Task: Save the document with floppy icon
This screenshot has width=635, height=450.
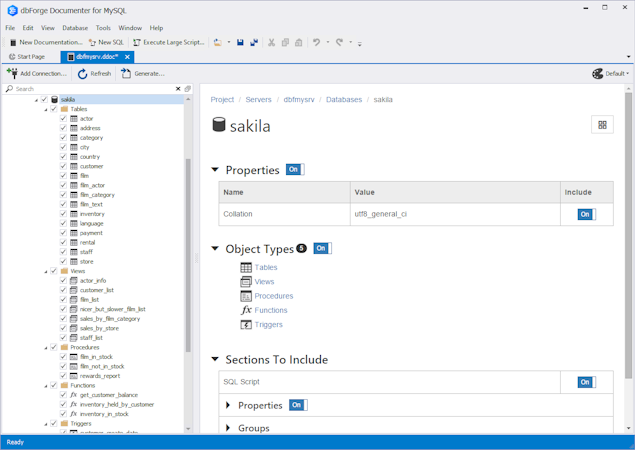Action: coord(240,42)
